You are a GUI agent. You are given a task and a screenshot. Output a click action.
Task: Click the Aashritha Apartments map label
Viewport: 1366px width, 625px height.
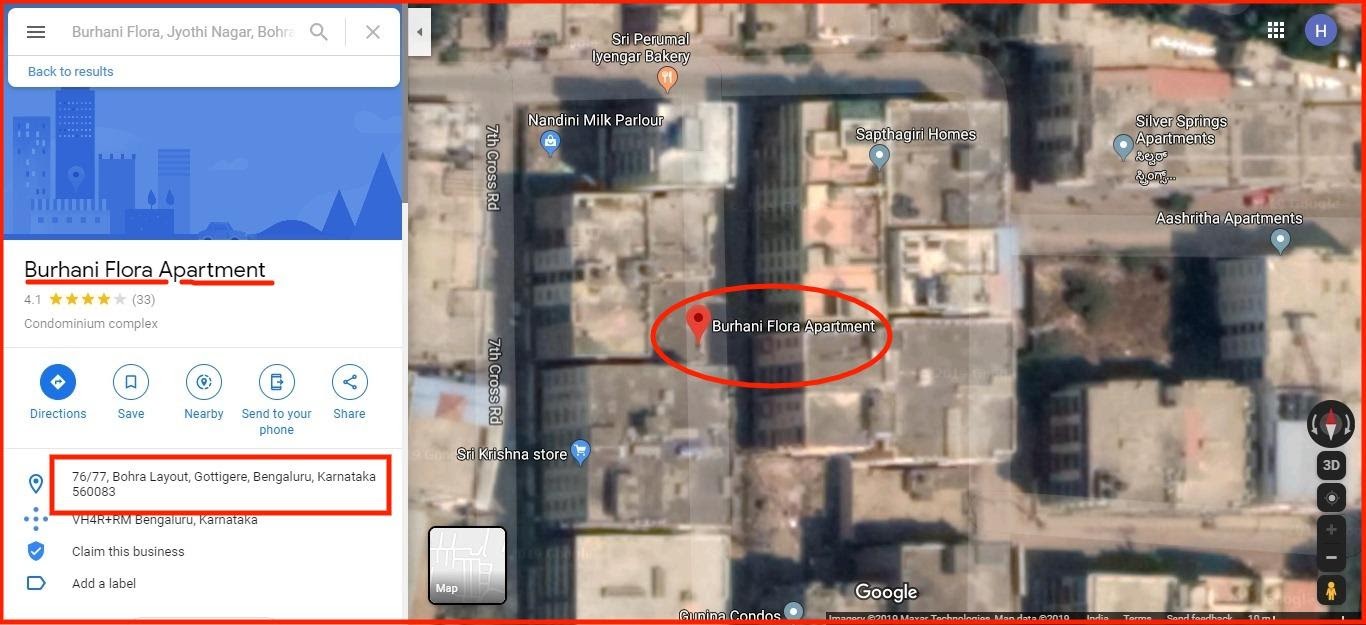click(1229, 218)
